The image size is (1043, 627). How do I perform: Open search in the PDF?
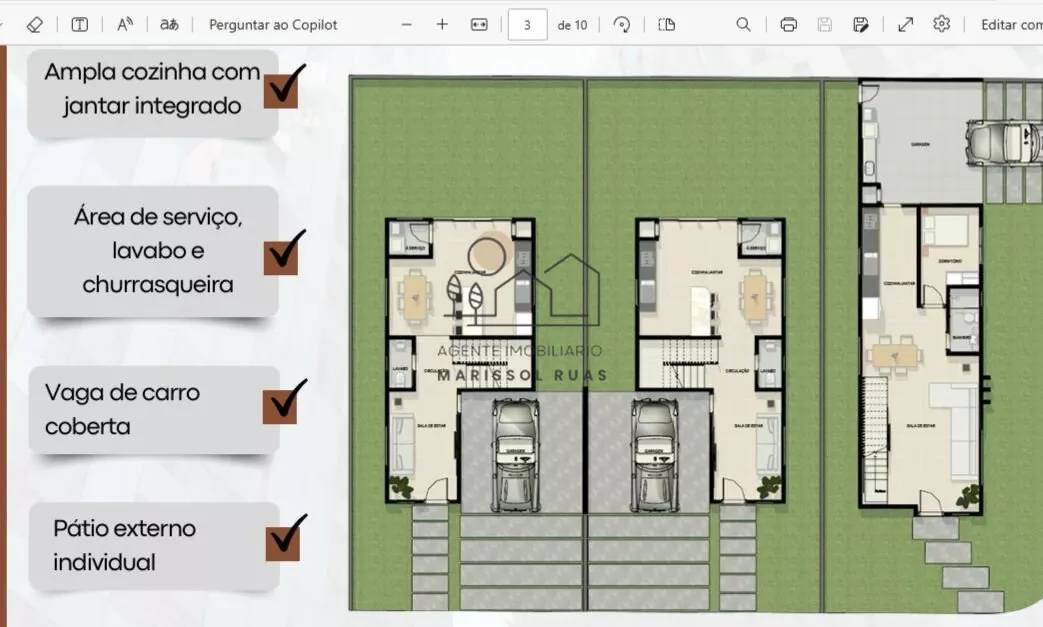743,25
